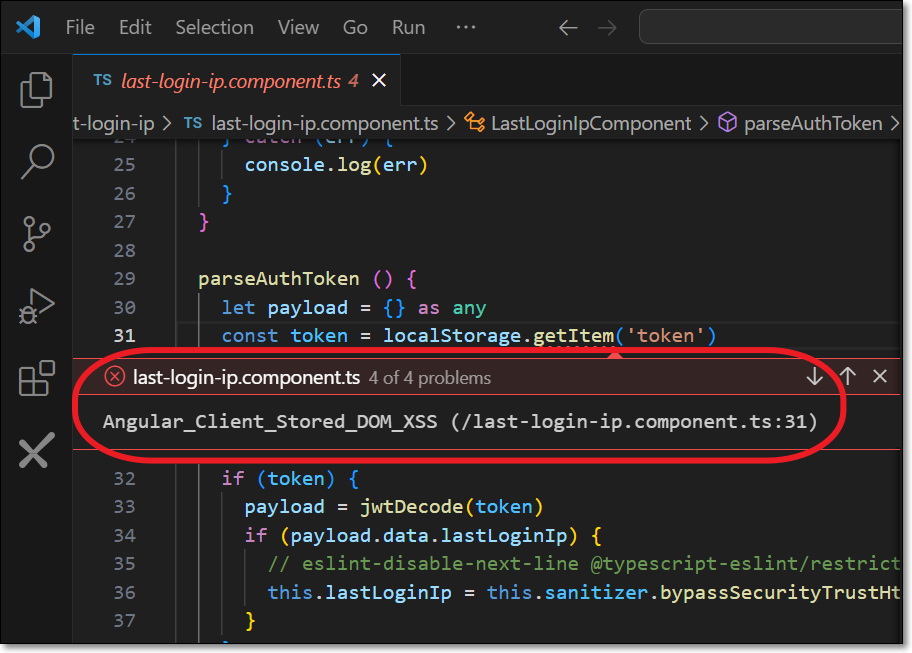Go forward with the right arrow
Screen dimensions: 912x653
[607, 27]
